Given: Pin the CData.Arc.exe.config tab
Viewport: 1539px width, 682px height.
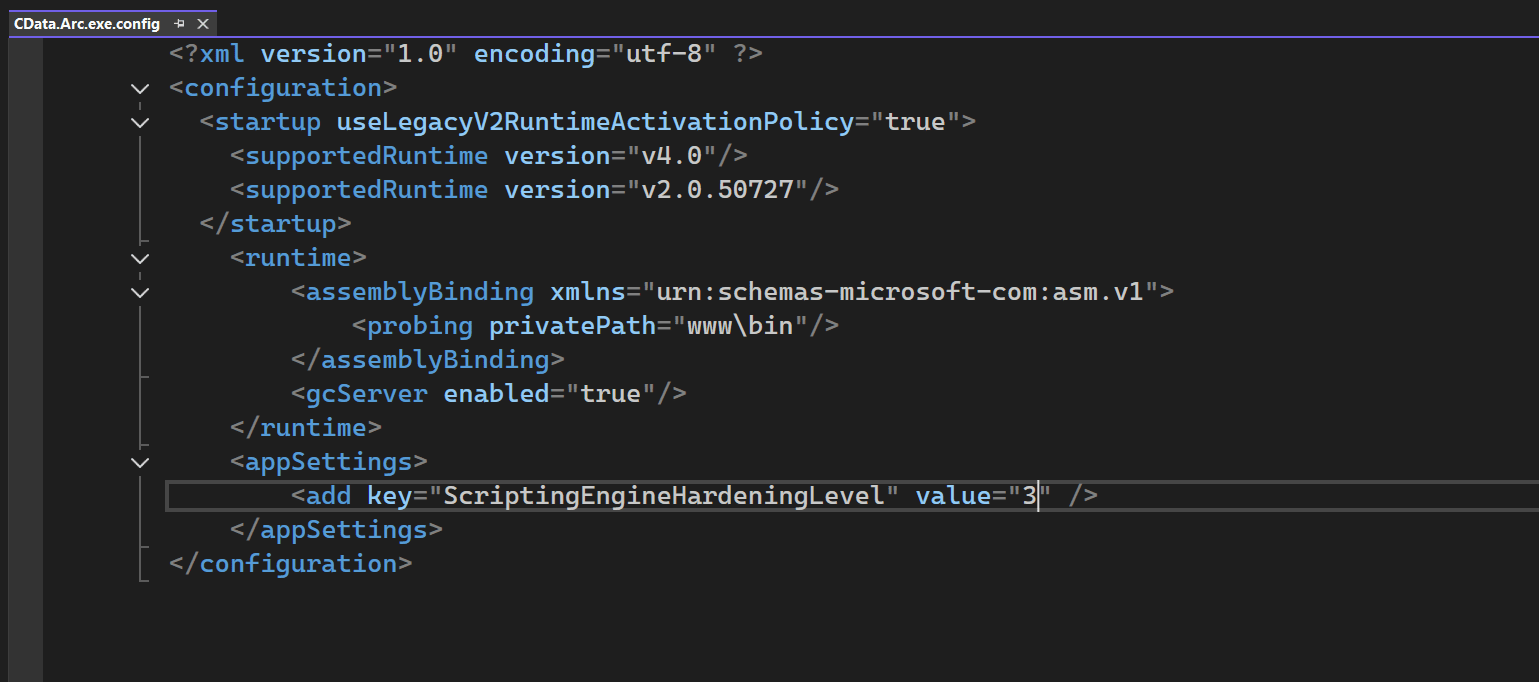Looking at the screenshot, I should pyautogui.click(x=179, y=24).
